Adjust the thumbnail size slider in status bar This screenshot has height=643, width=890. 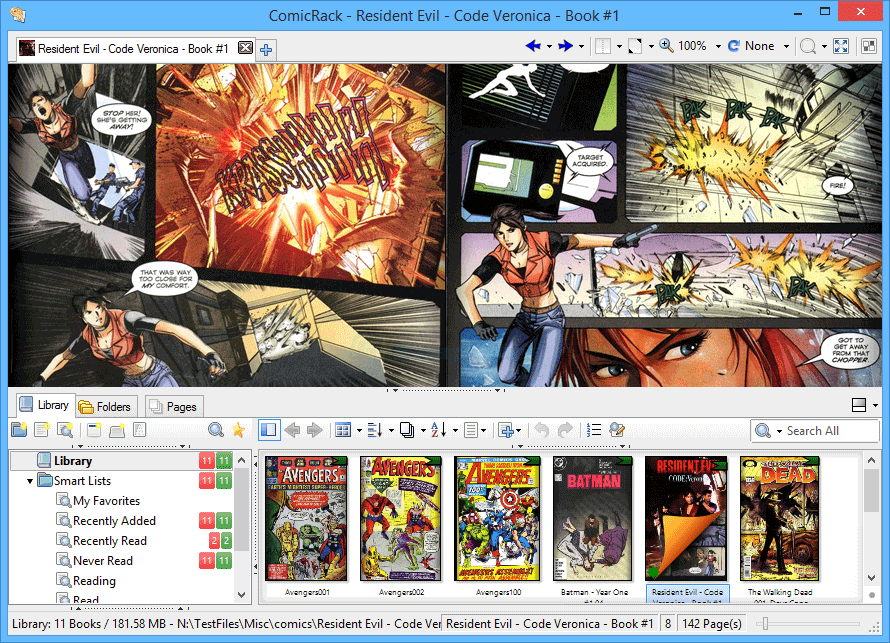pyautogui.click(x=765, y=624)
